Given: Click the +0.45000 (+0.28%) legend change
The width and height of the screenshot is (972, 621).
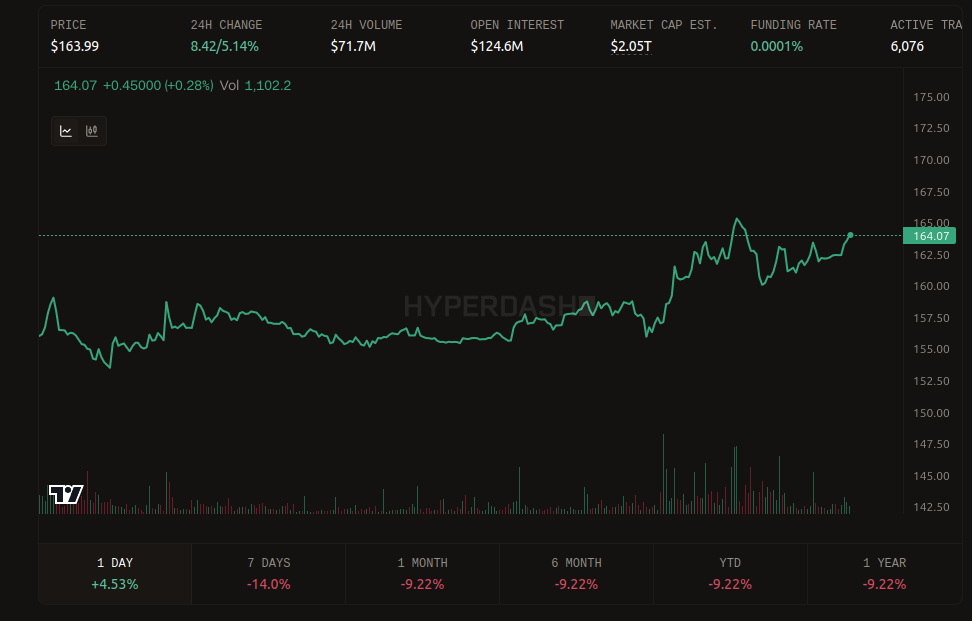Looking at the screenshot, I should pyautogui.click(x=158, y=86).
